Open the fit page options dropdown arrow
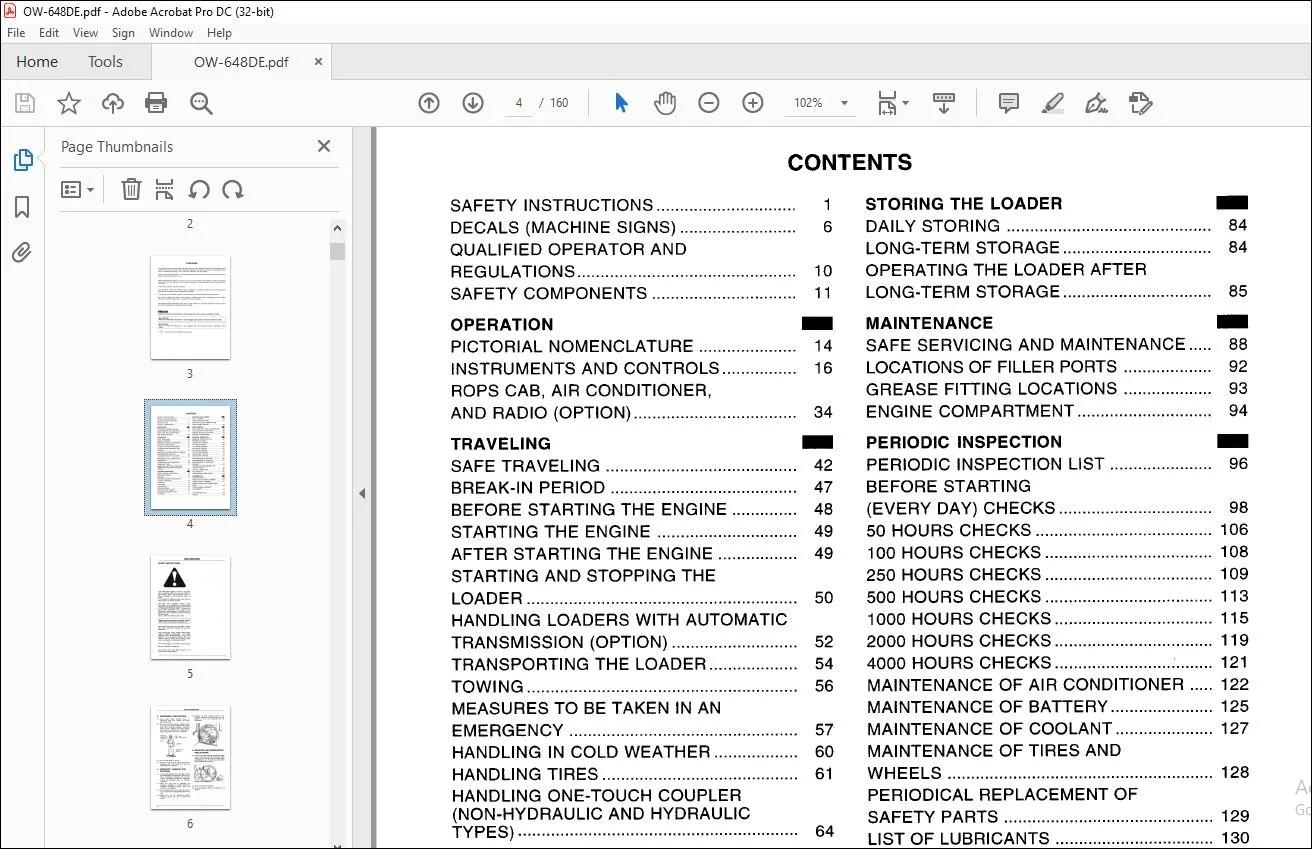Viewport: 1312px width, 849px height. (x=906, y=103)
